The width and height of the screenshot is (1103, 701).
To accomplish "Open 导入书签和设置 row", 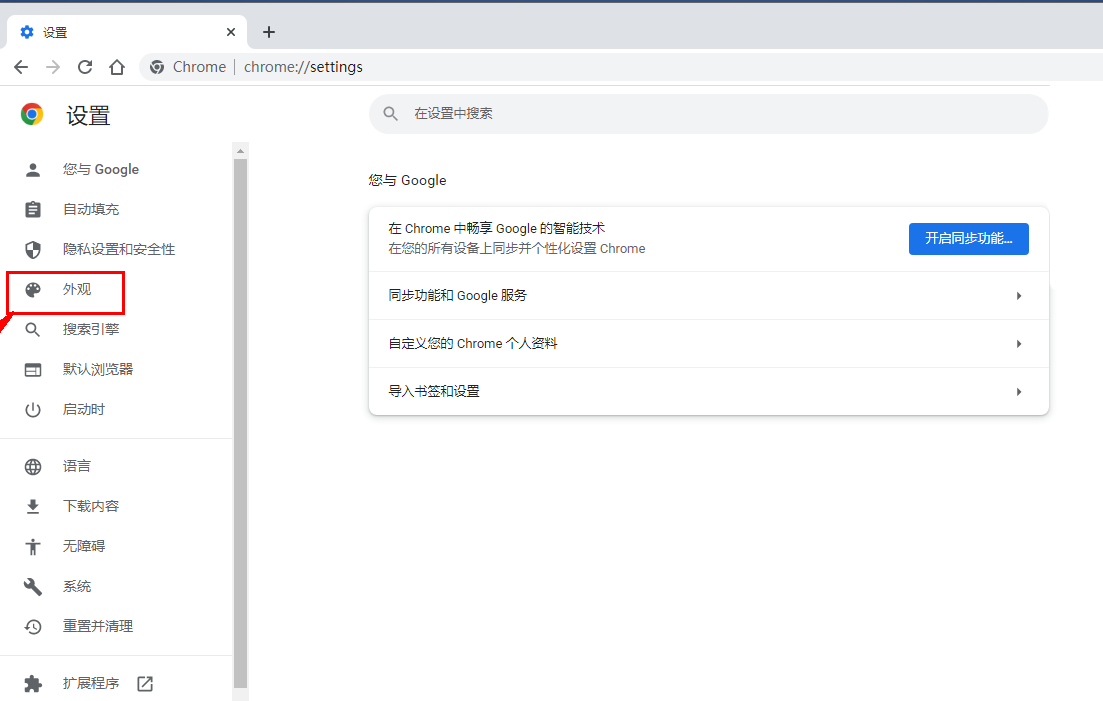I will point(708,392).
